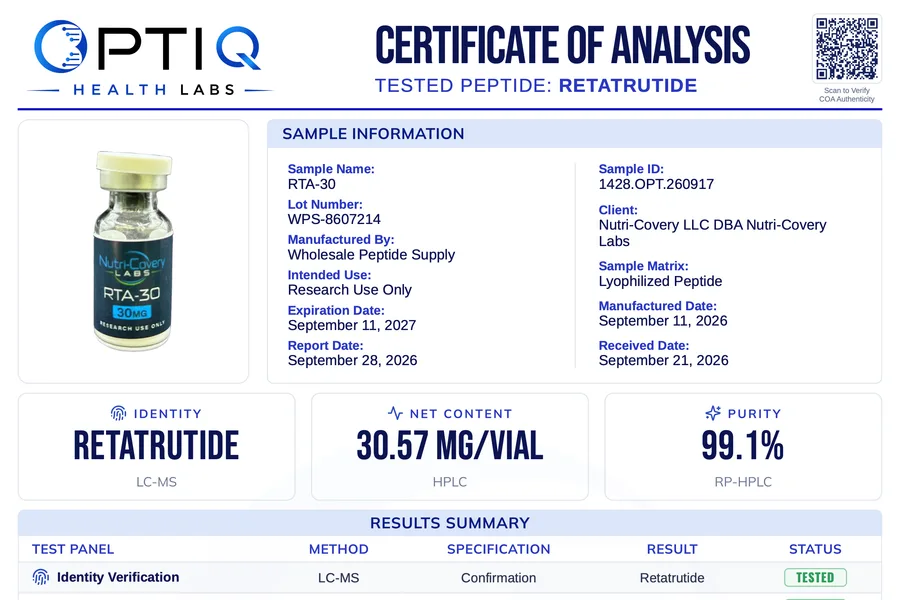
Task: Click the 'Scan to Verify COA Authenticity' caption
Action: coord(847,95)
